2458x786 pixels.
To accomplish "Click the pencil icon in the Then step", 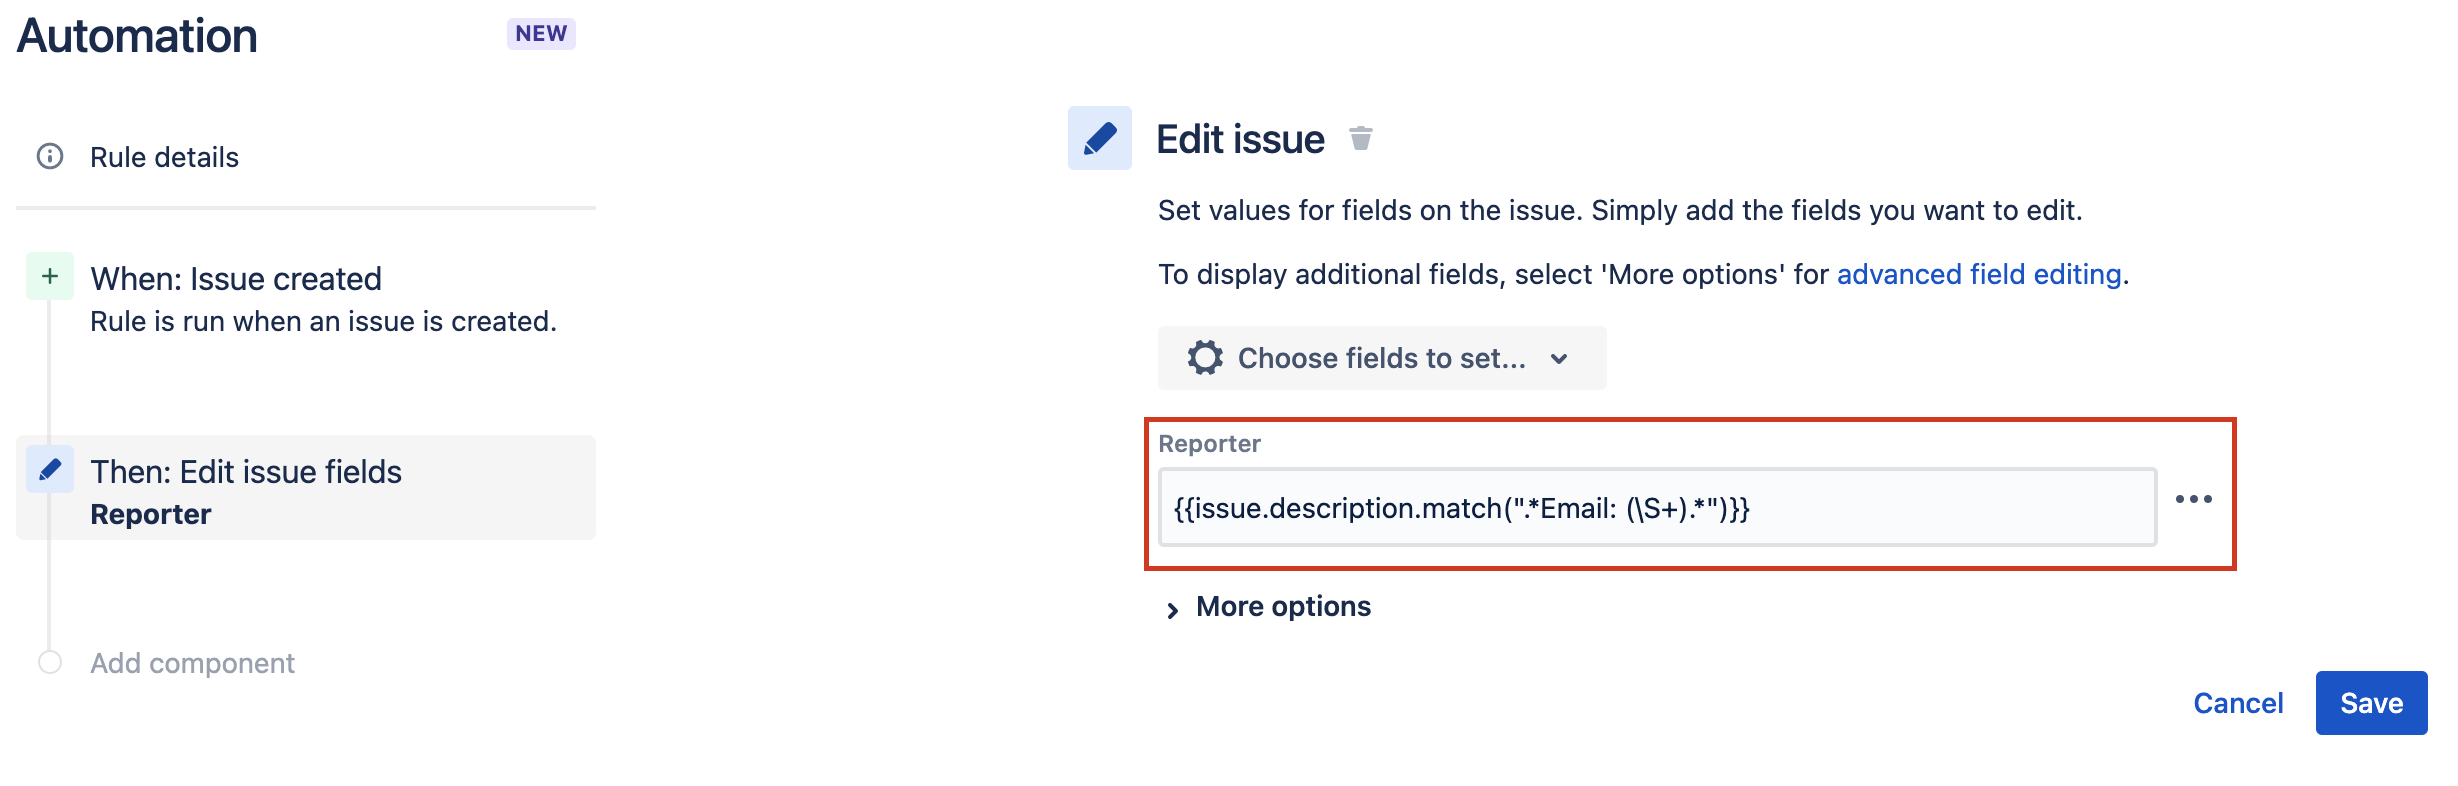I will click(x=50, y=469).
